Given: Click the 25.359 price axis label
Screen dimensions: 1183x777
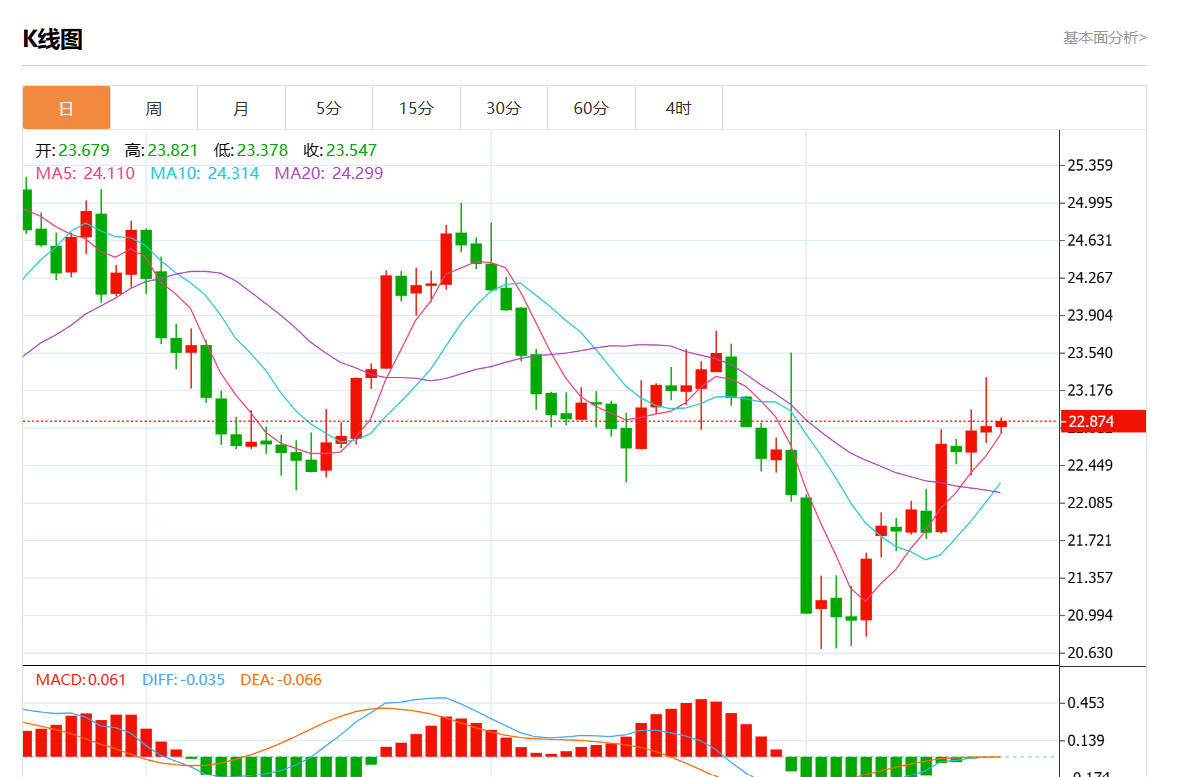Looking at the screenshot, I should pyautogui.click(x=1089, y=165).
